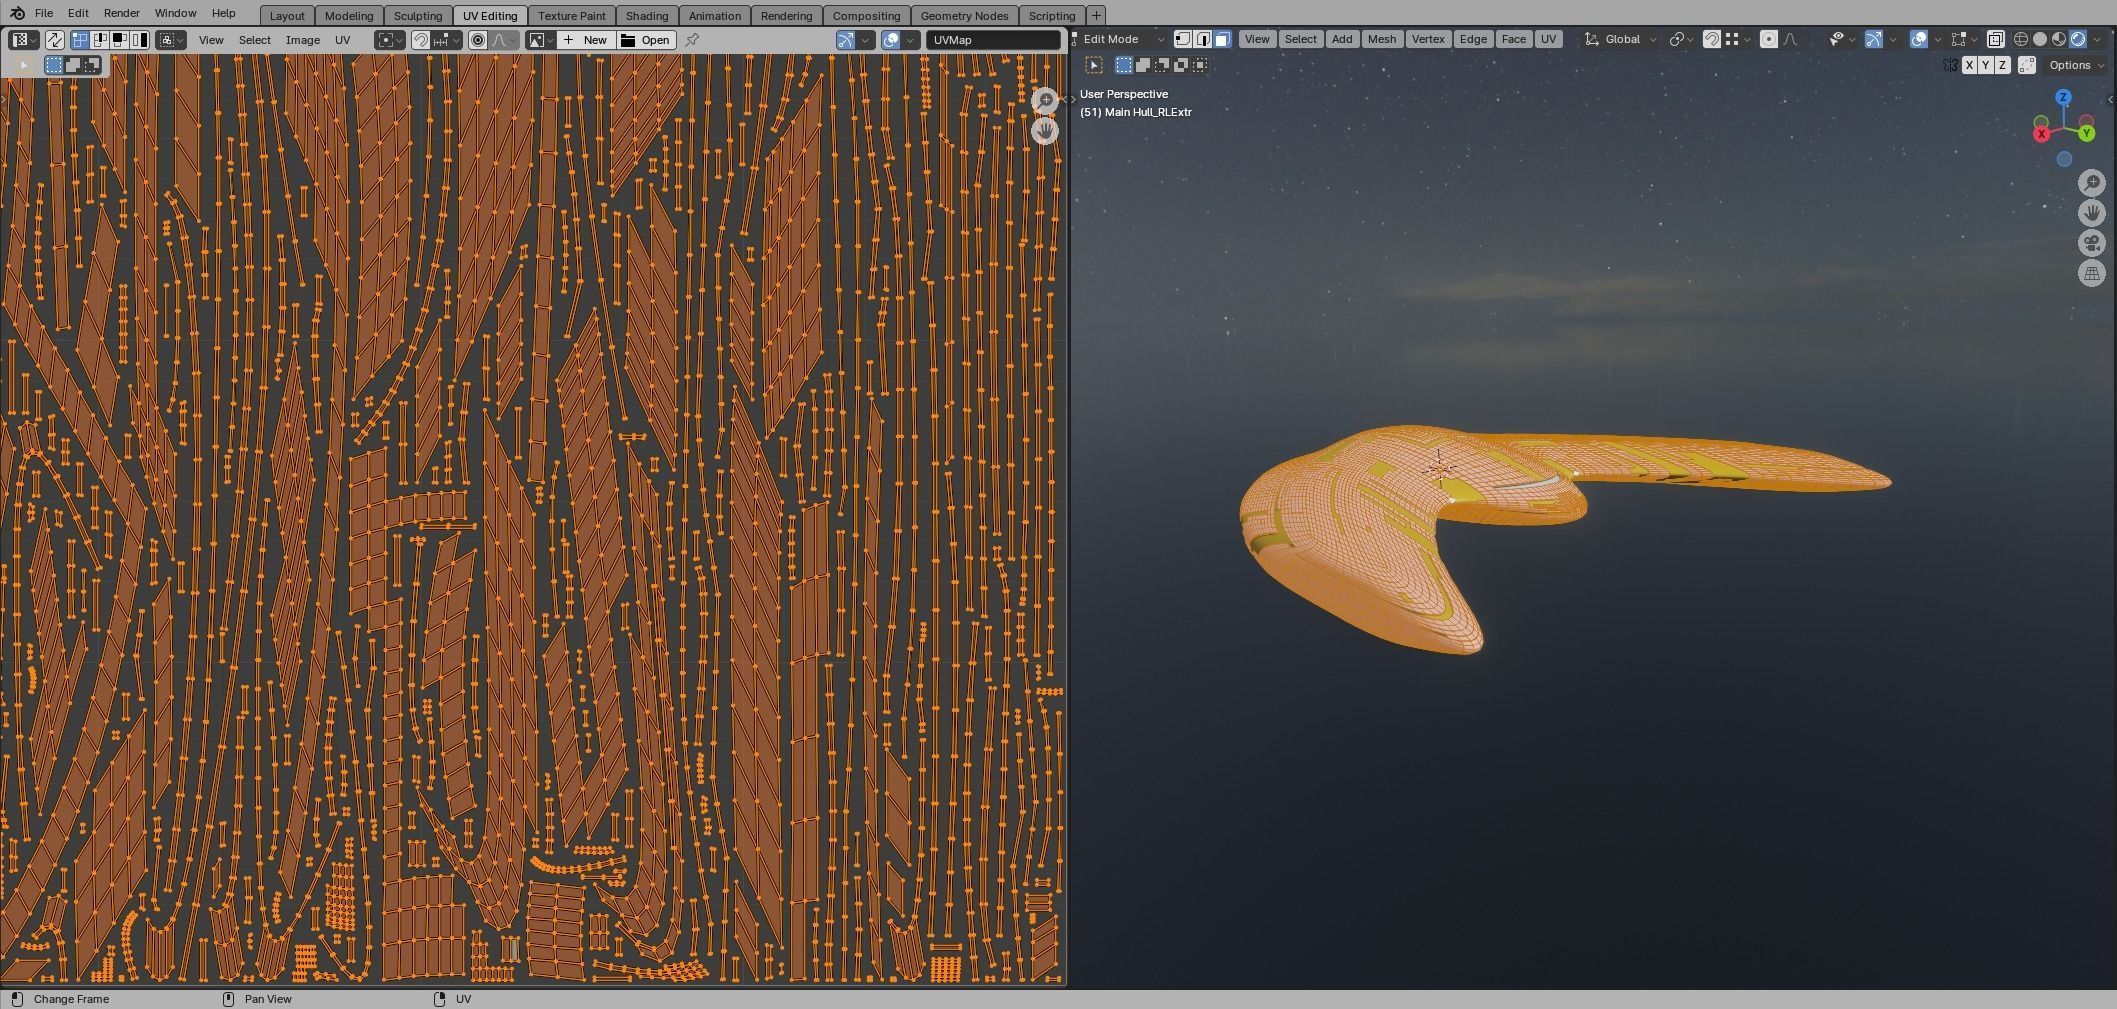
Task: Open Options dropdown in 3D viewport
Action: [x=2076, y=65]
